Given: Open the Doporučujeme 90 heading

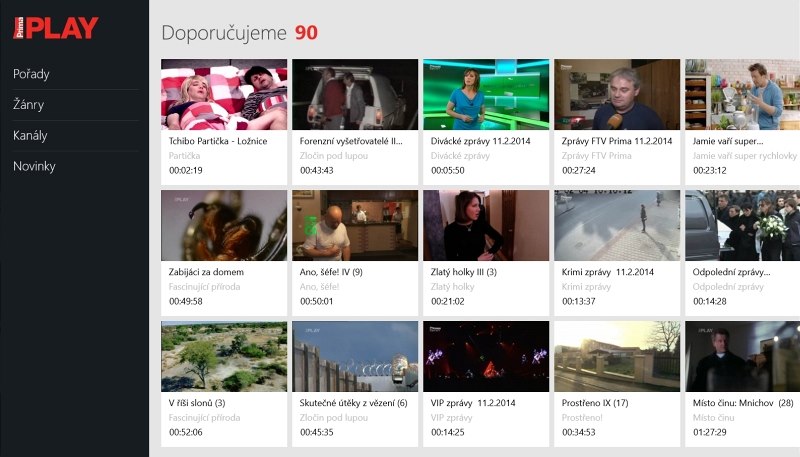Looking at the screenshot, I should [x=239, y=33].
